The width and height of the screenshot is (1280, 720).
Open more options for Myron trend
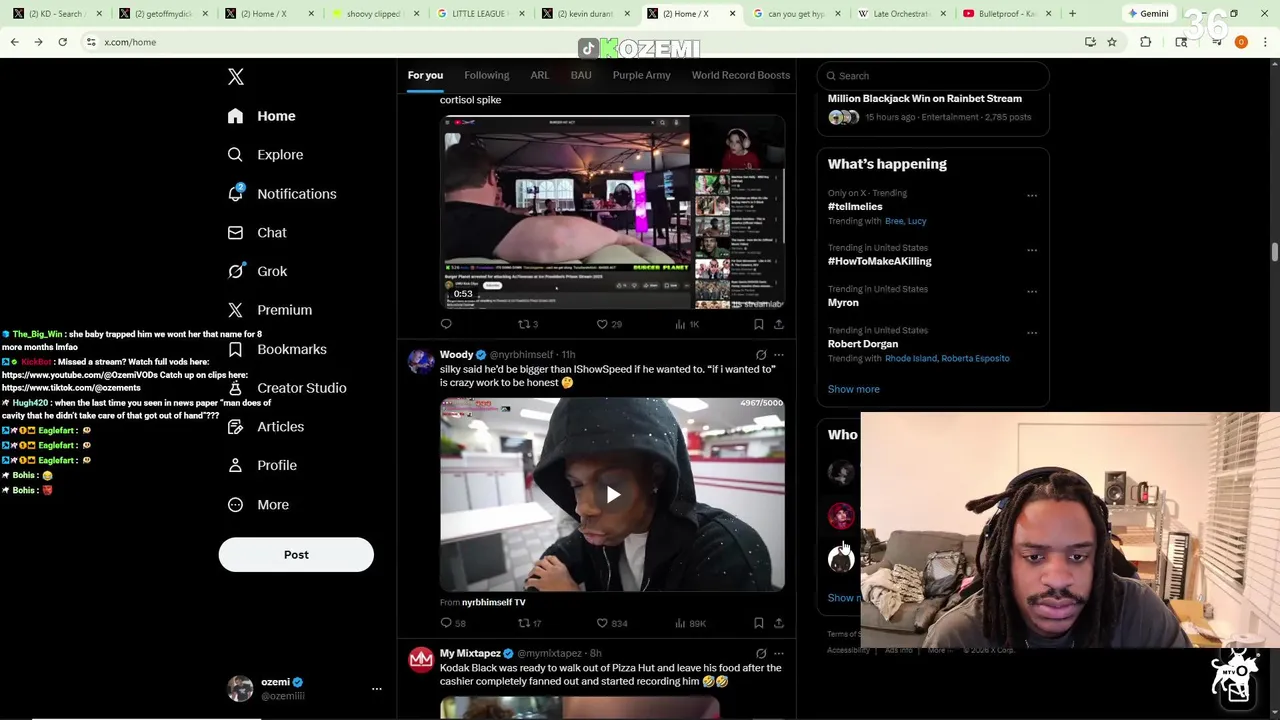click(1032, 292)
